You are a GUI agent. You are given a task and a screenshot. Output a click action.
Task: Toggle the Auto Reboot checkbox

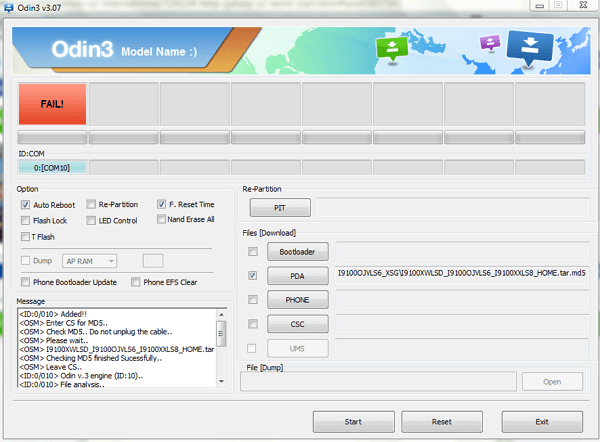point(25,205)
